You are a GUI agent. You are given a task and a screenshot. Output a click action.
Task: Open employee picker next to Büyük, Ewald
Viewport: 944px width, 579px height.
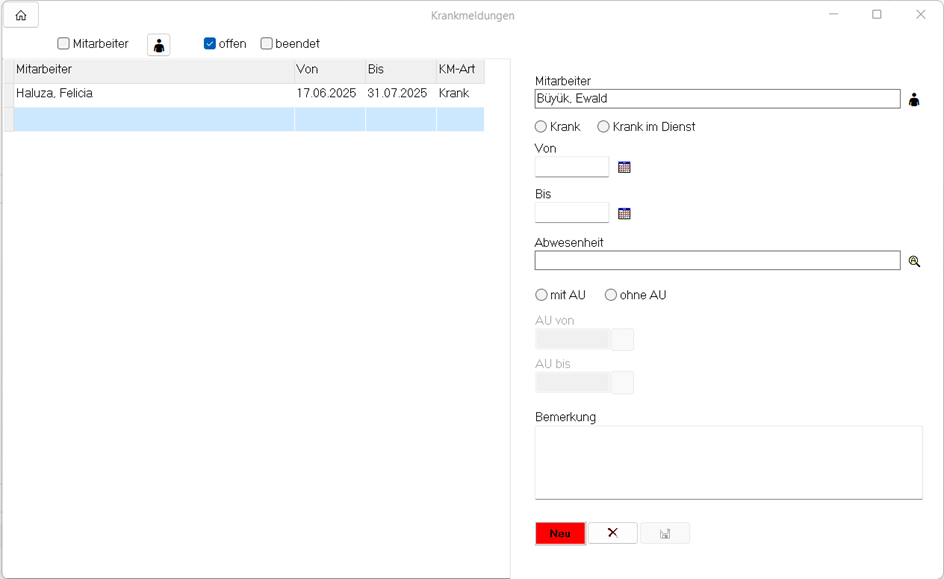click(x=914, y=99)
